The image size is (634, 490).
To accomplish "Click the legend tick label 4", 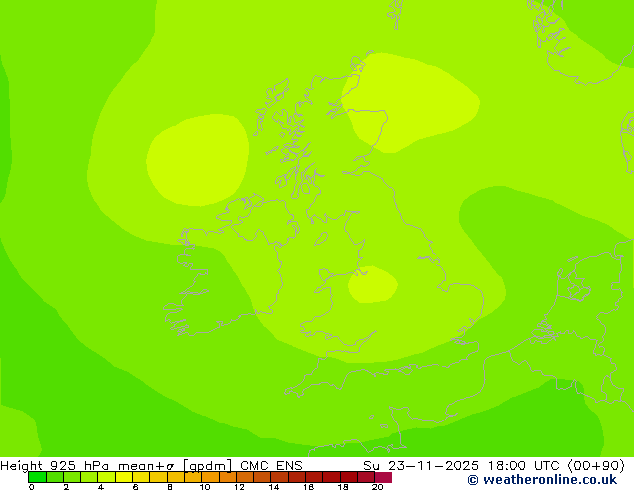I will point(101,487).
